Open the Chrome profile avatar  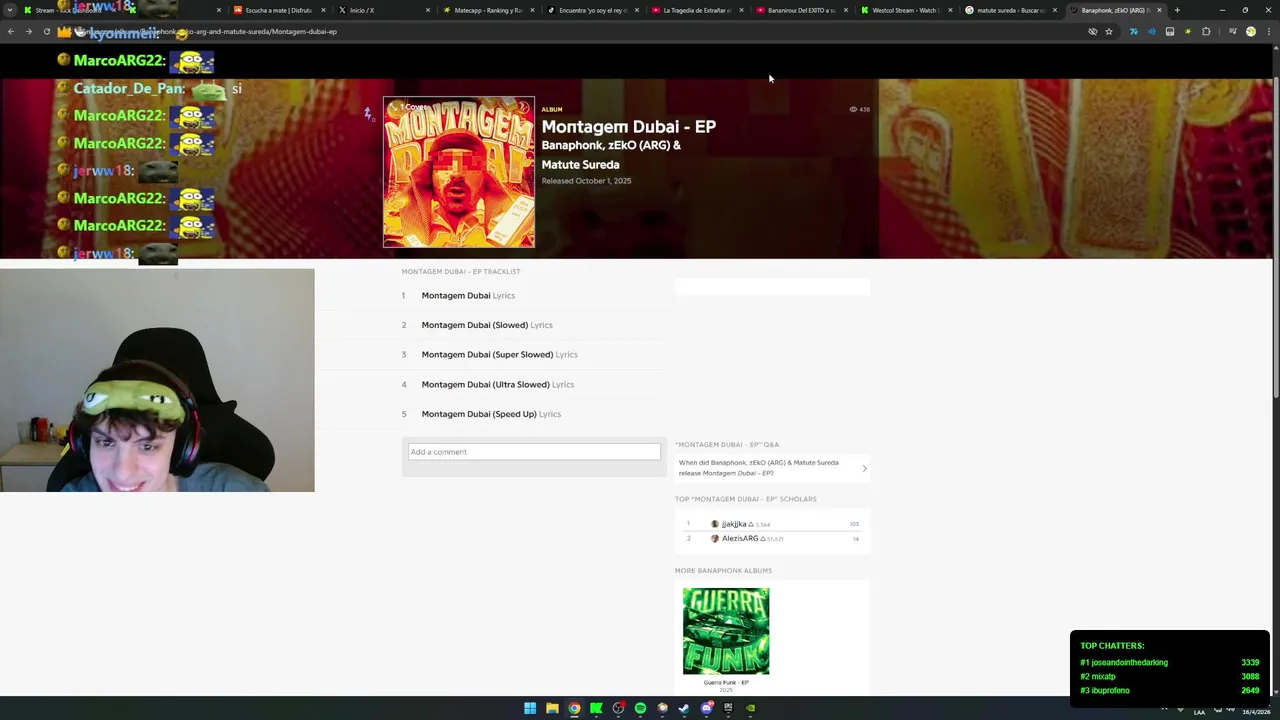tap(1250, 31)
